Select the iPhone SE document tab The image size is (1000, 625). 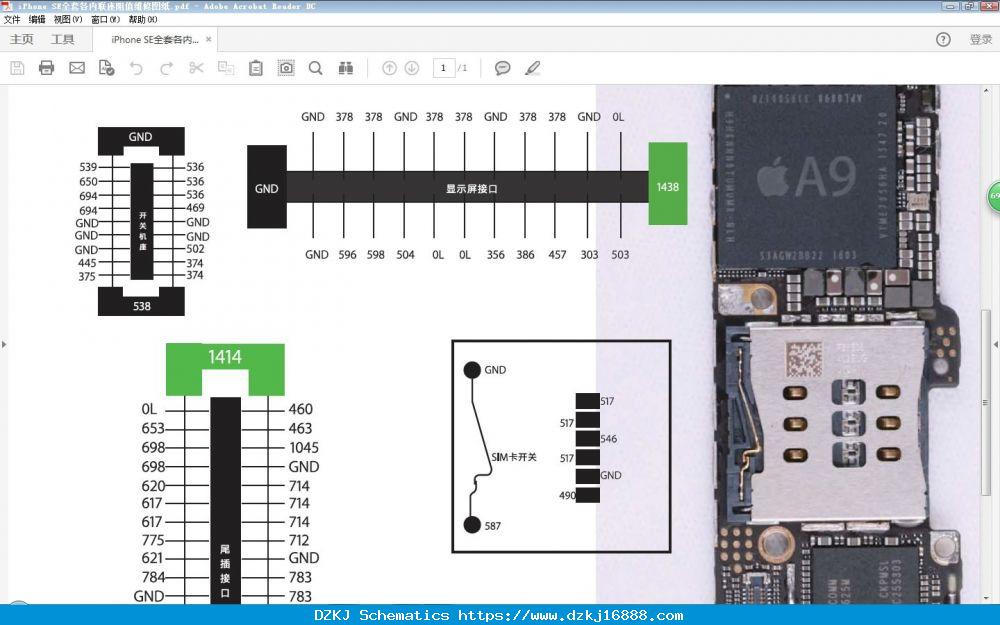pyautogui.click(x=155, y=40)
